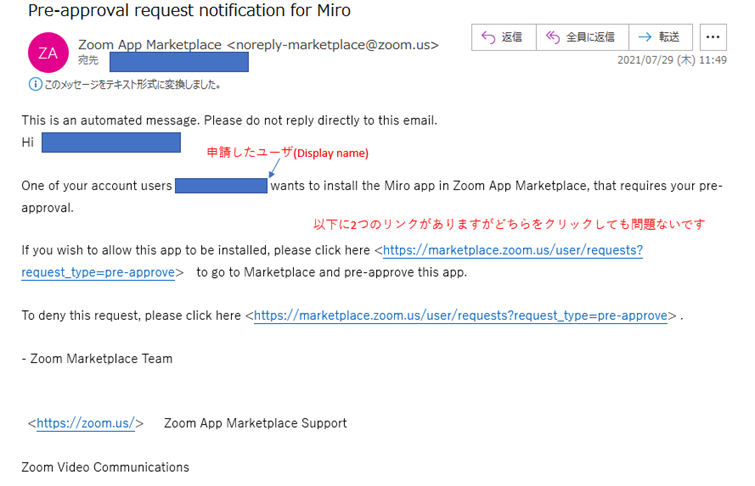Viewport: 755px width, 486px height.
Task: Open the pre-approve link in the allow sentence
Action: point(512,251)
